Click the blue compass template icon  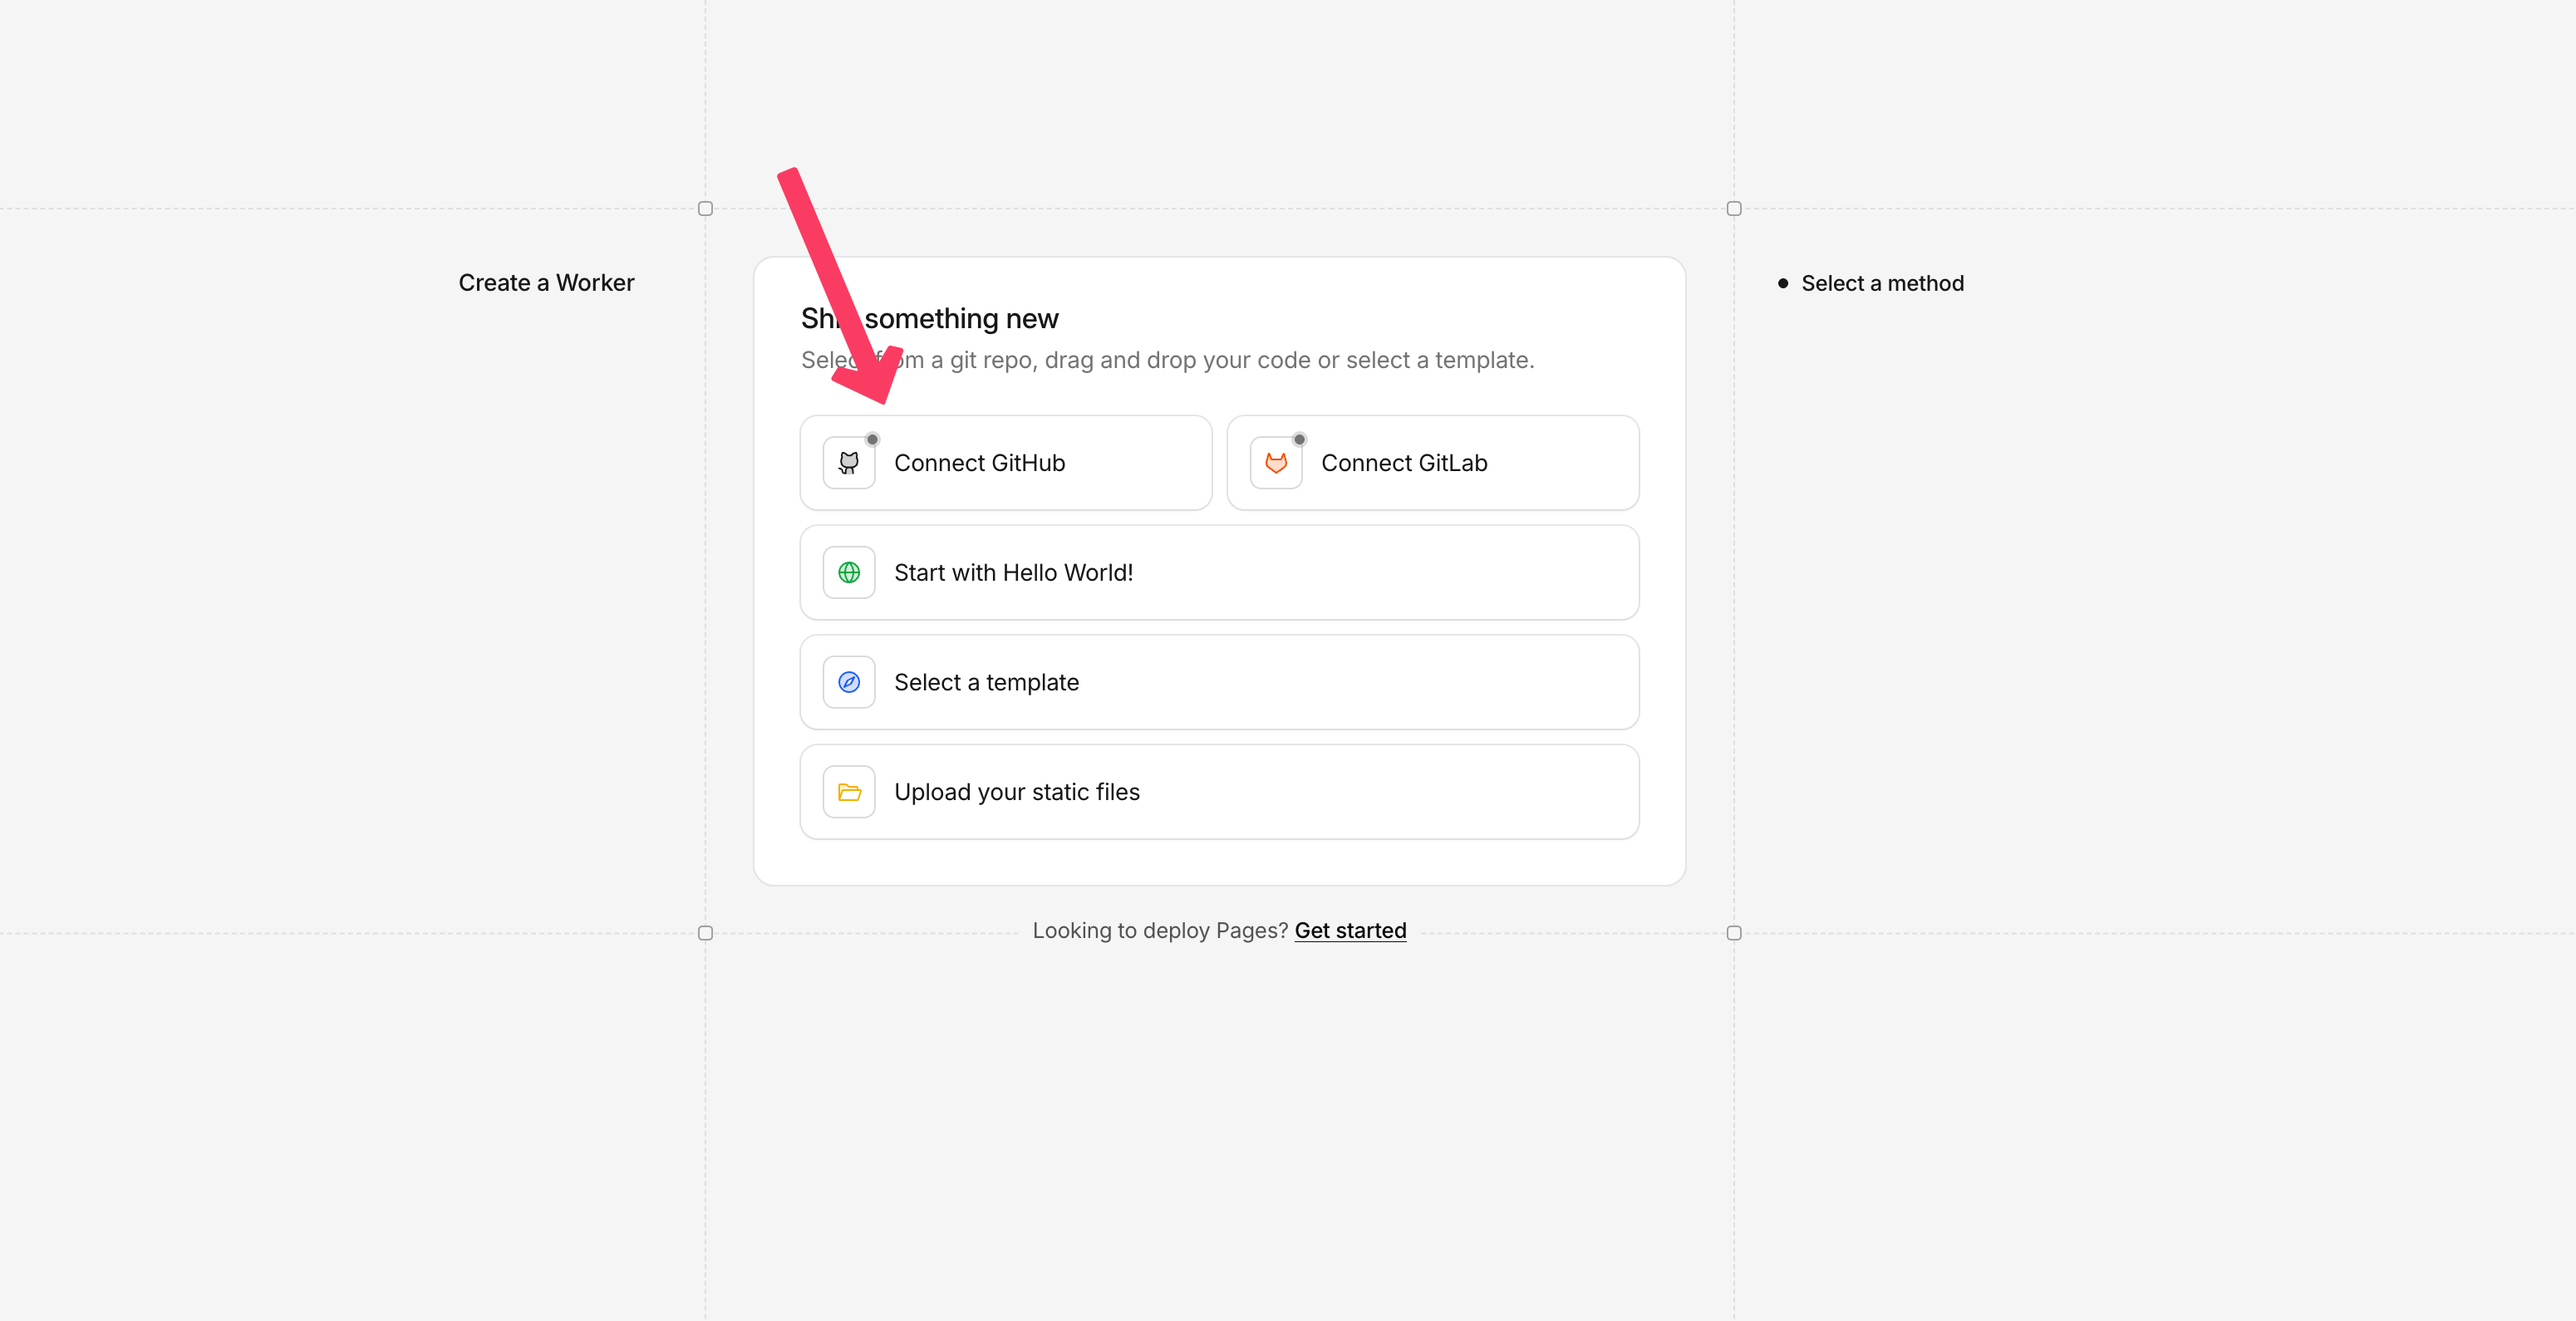click(849, 682)
